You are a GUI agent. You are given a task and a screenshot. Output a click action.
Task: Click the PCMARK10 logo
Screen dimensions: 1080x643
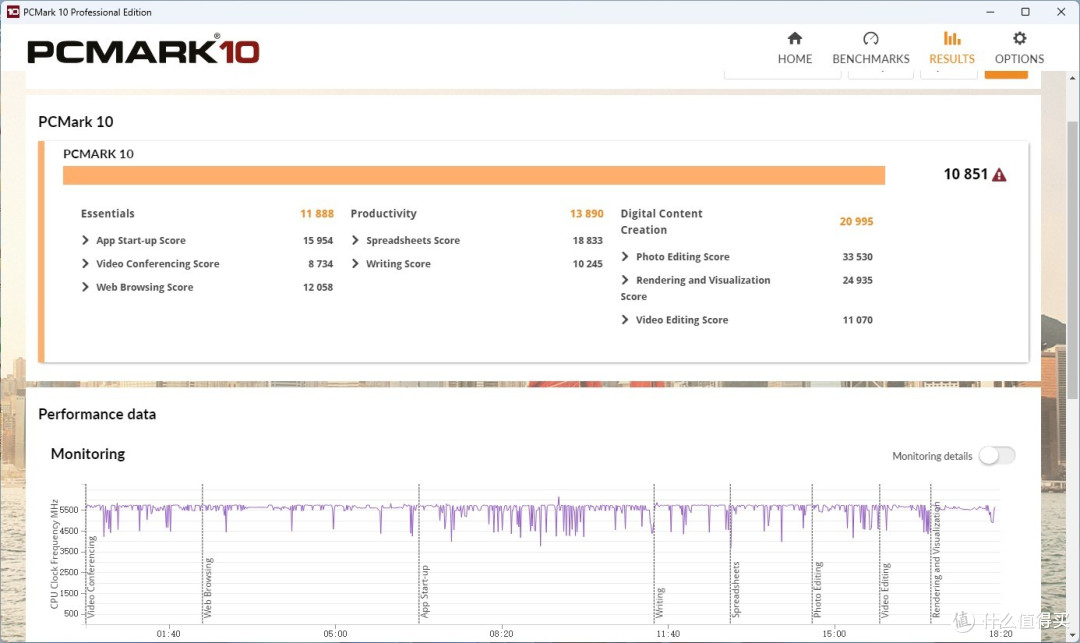[143, 51]
